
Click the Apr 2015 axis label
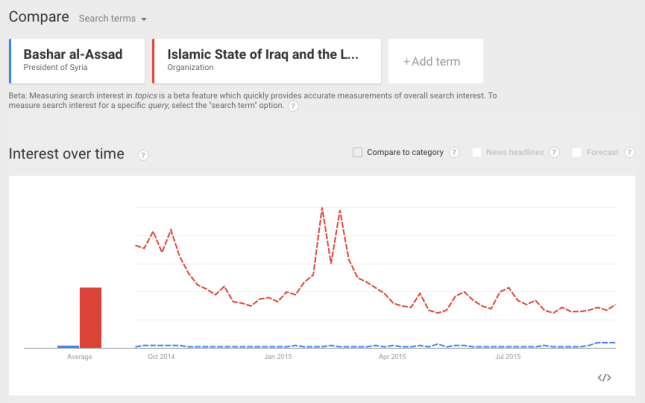tap(392, 357)
